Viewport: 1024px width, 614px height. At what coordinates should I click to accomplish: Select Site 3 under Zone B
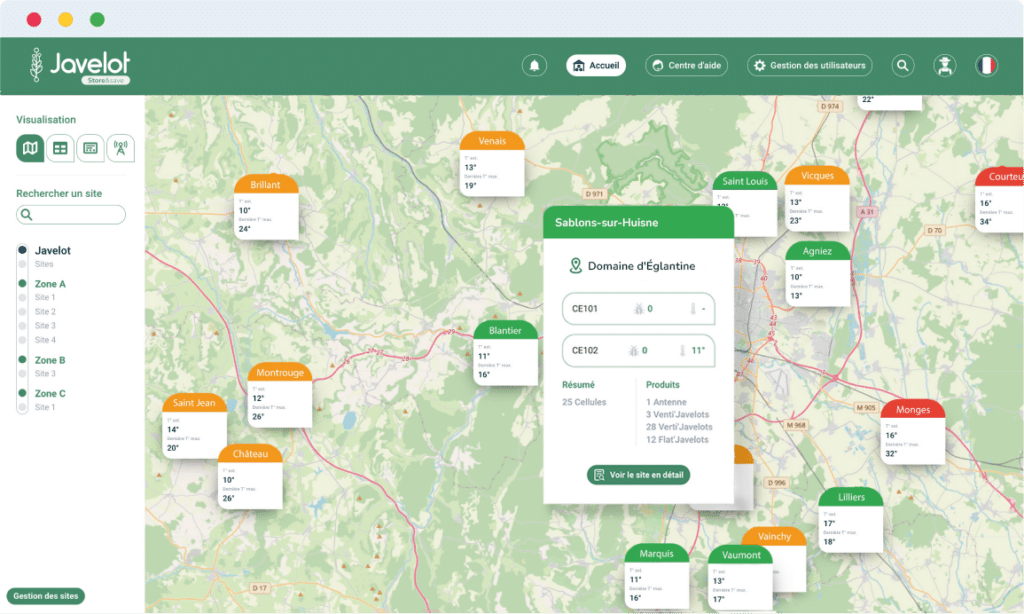coord(45,374)
